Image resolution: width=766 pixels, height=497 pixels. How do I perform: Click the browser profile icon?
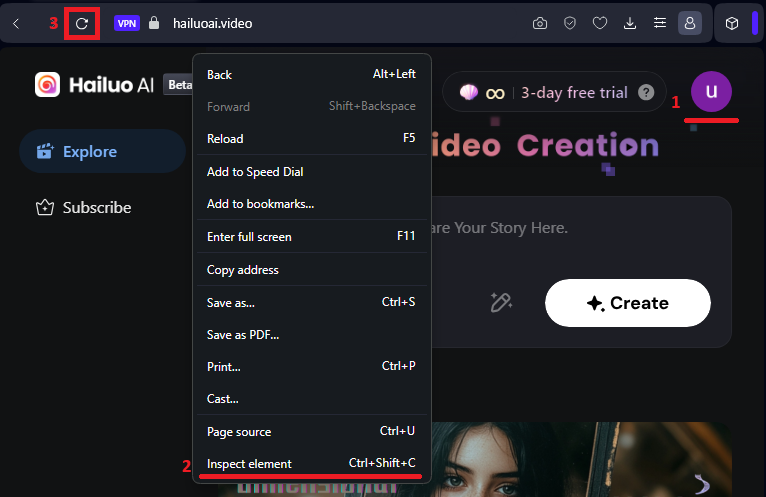pos(690,23)
